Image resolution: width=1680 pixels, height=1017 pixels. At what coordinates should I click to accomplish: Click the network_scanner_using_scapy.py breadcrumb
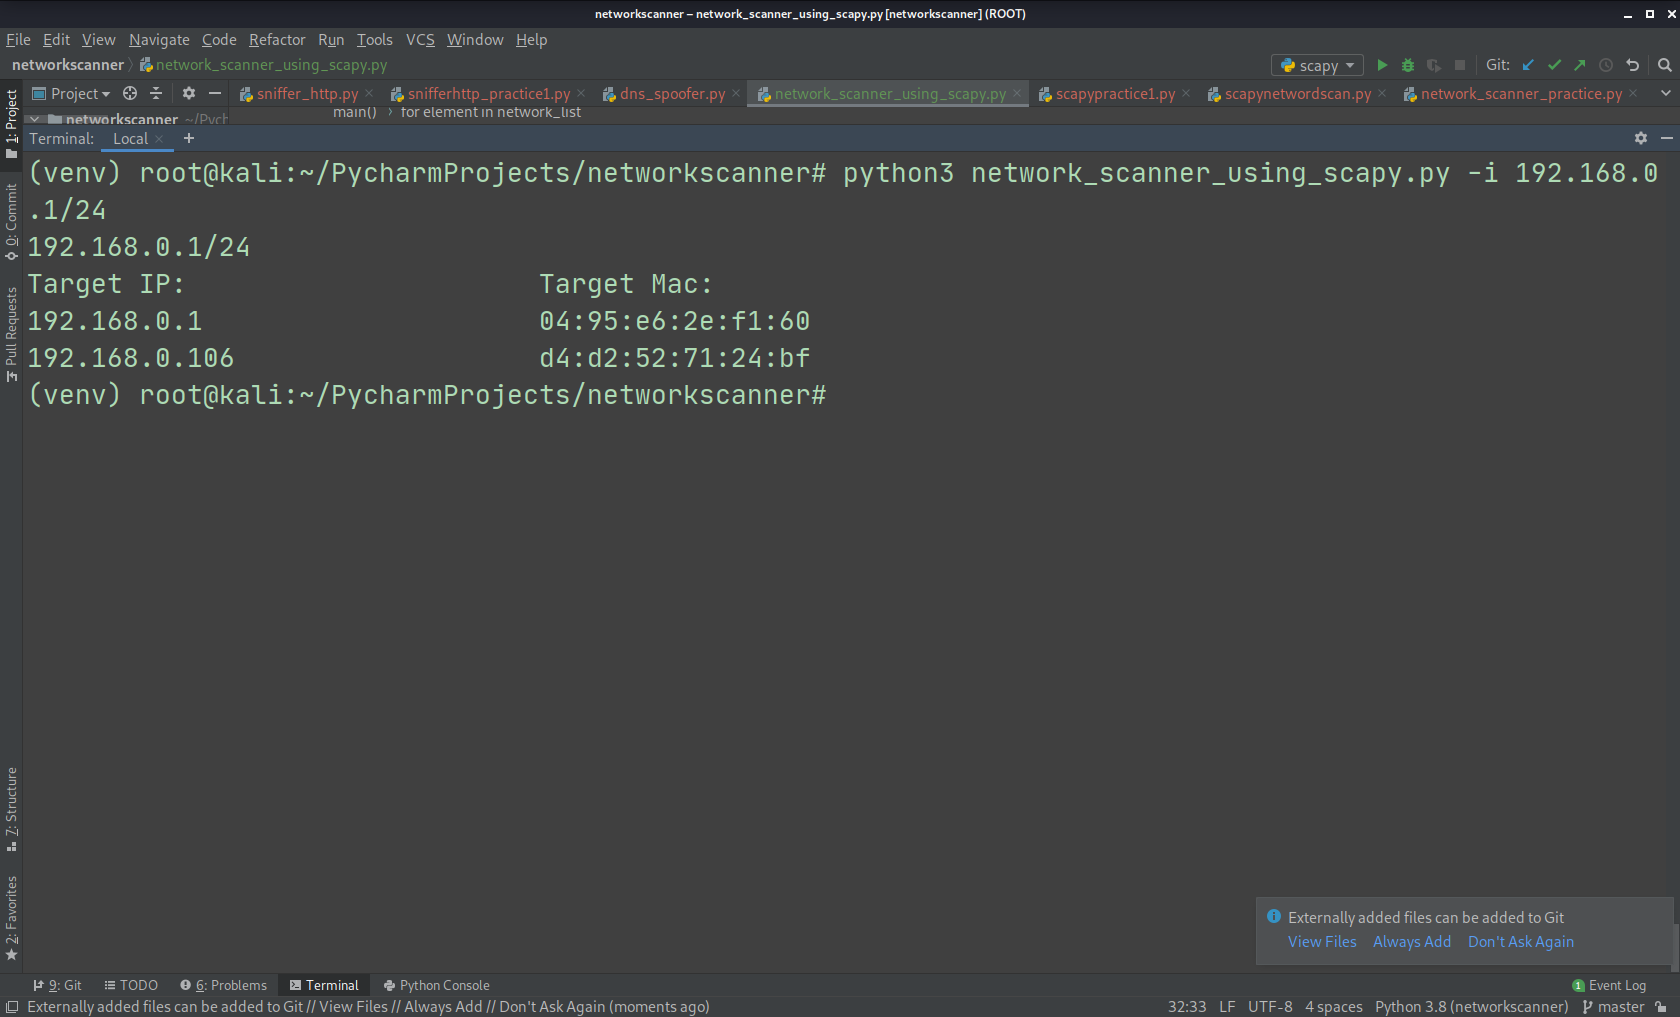263,65
